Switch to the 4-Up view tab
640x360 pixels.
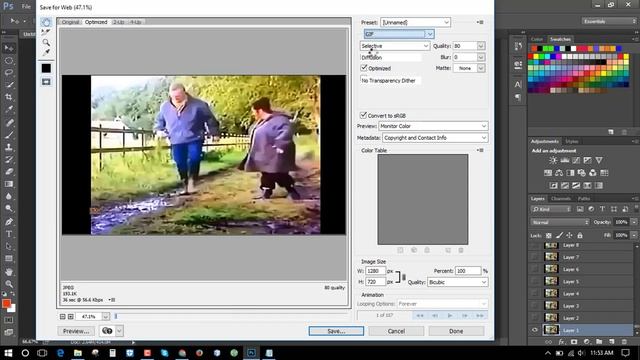[136, 22]
